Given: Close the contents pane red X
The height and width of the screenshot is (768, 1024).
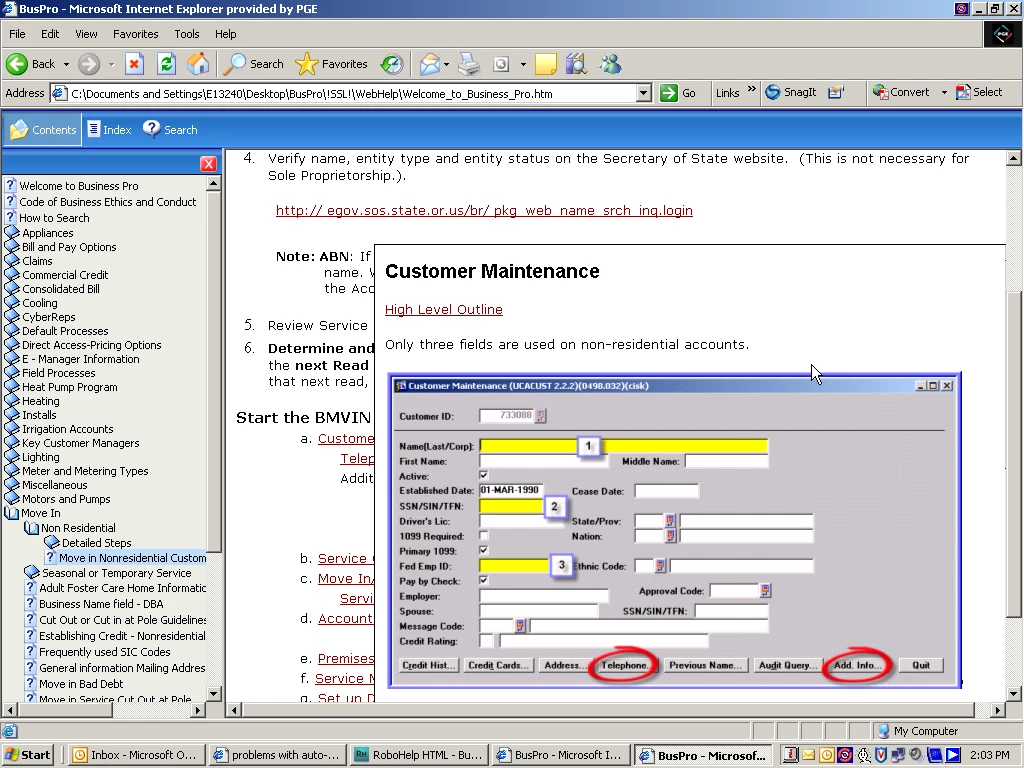Looking at the screenshot, I should (208, 163).
